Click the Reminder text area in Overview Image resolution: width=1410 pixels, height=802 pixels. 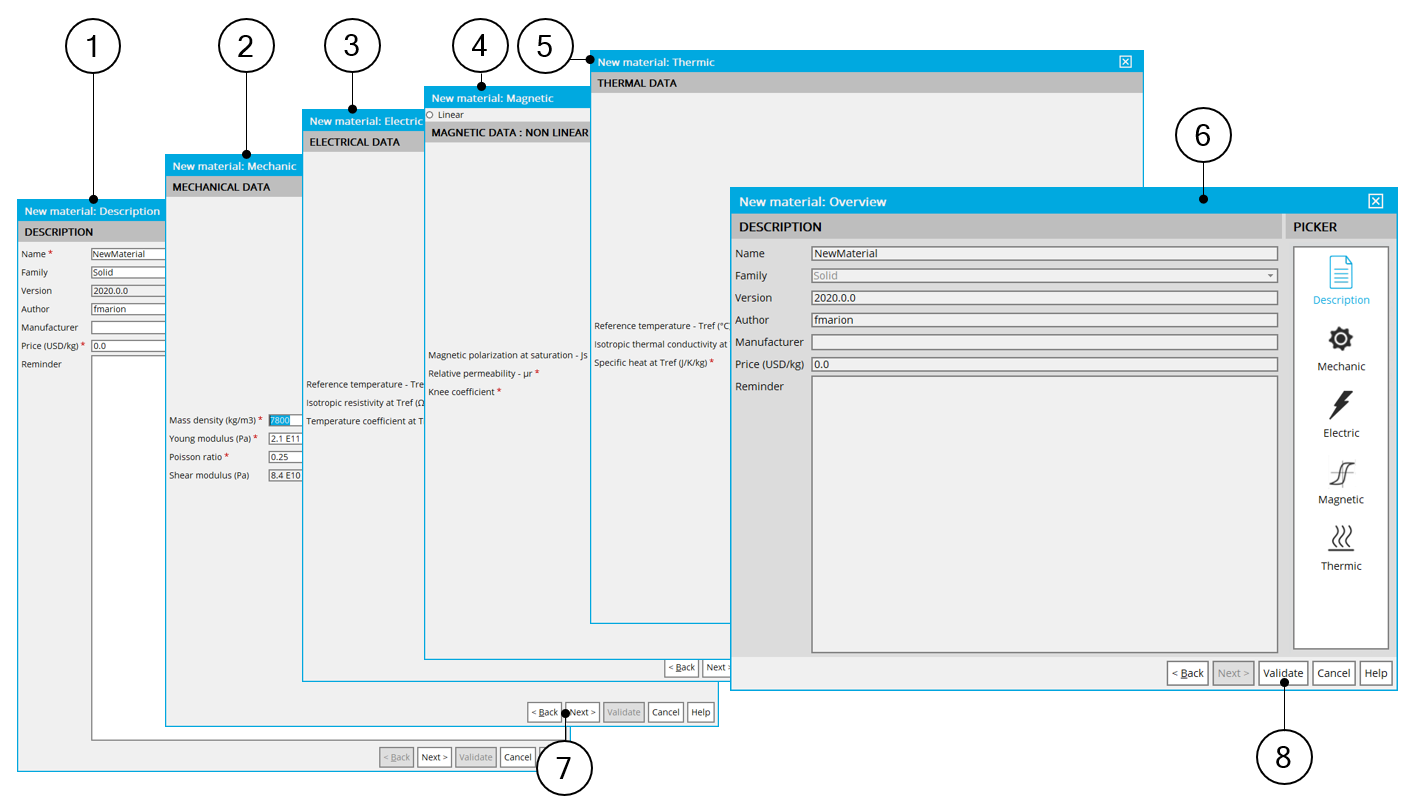(x=1043, y=514)
